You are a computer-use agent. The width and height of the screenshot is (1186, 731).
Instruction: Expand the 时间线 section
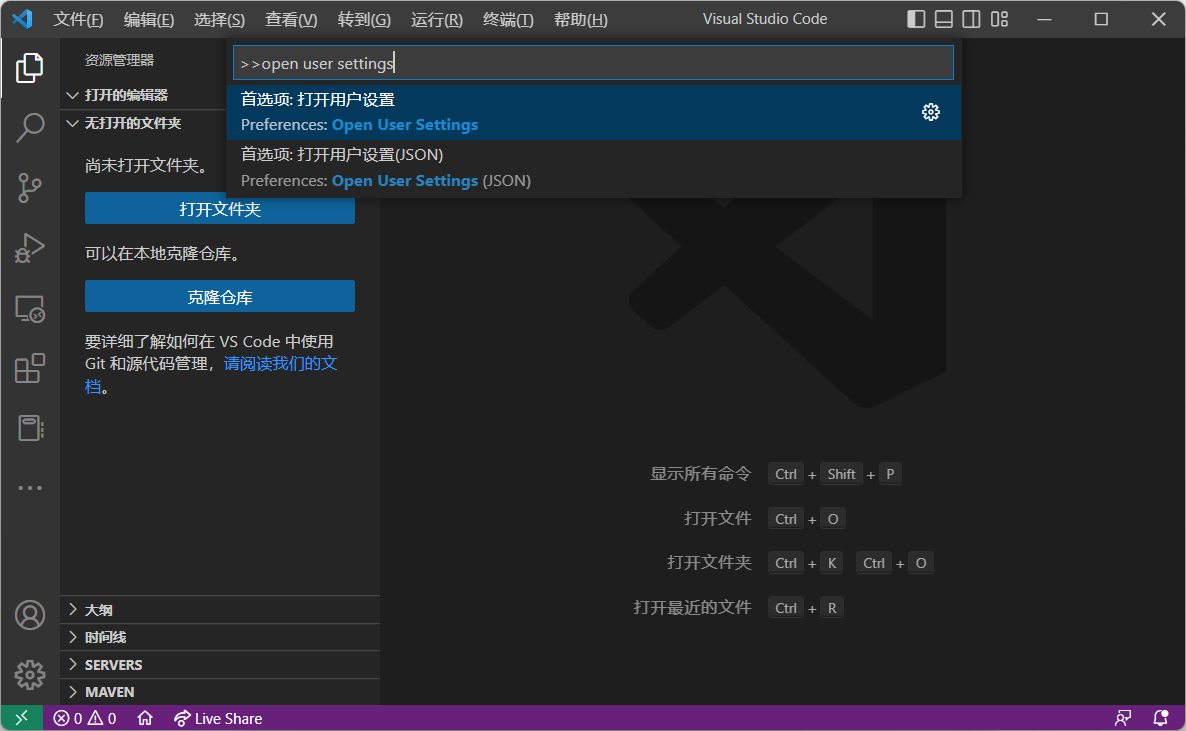coord(105,637)
